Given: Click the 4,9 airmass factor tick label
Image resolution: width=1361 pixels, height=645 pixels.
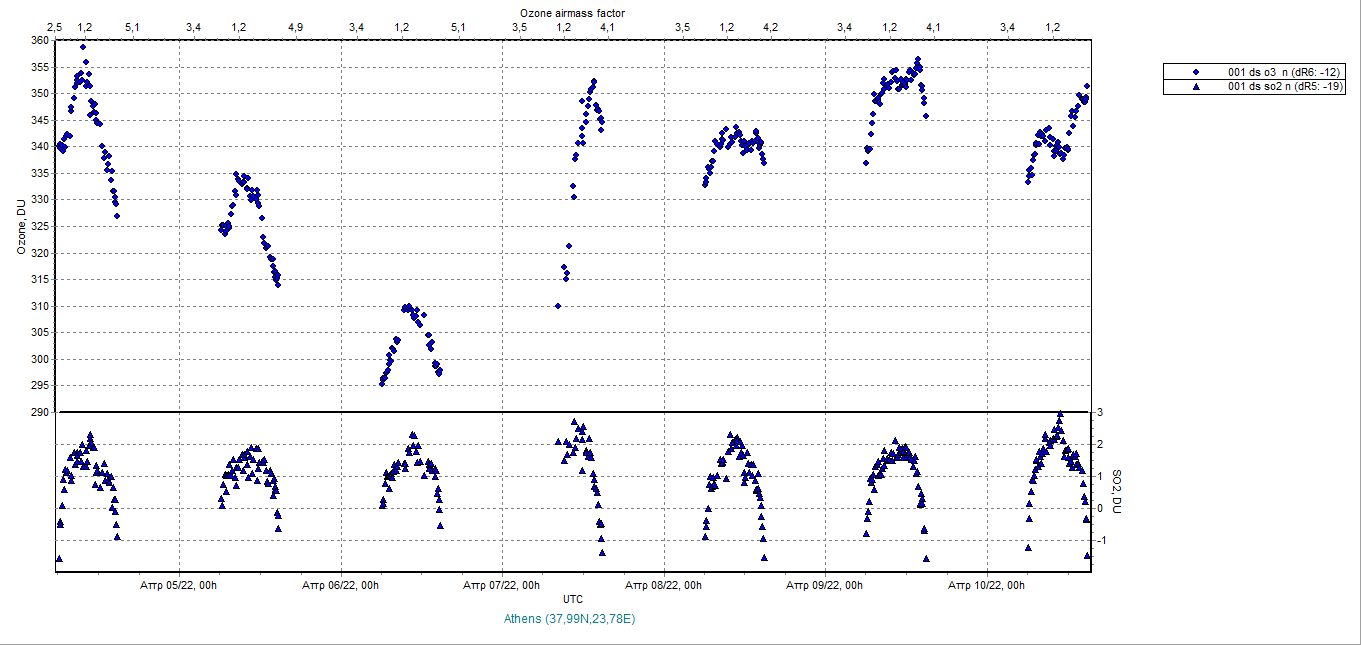Looking at the screenshot, I should 295,27.
